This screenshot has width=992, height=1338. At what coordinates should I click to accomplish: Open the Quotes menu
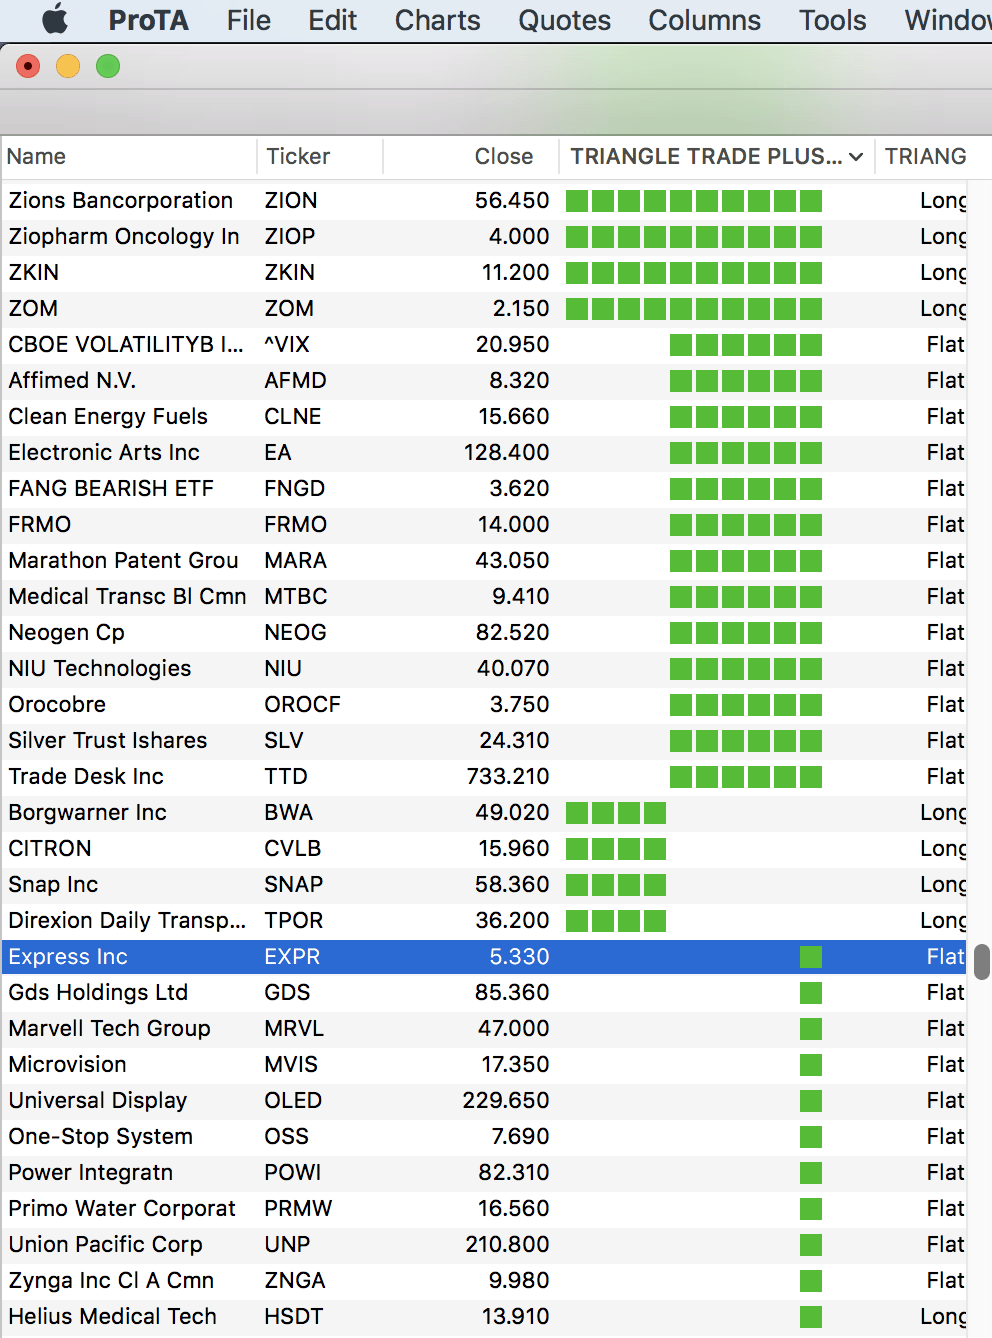[564, 20]
